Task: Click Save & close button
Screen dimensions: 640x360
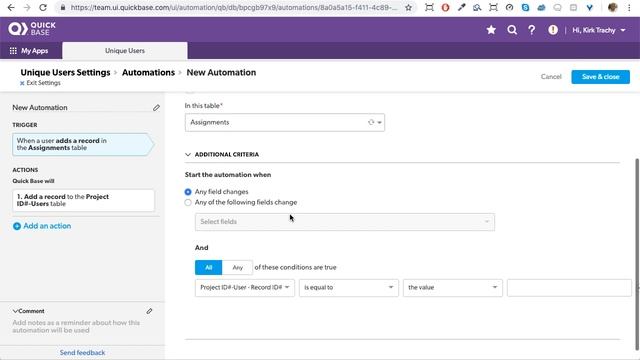Action: click(600, 77)
